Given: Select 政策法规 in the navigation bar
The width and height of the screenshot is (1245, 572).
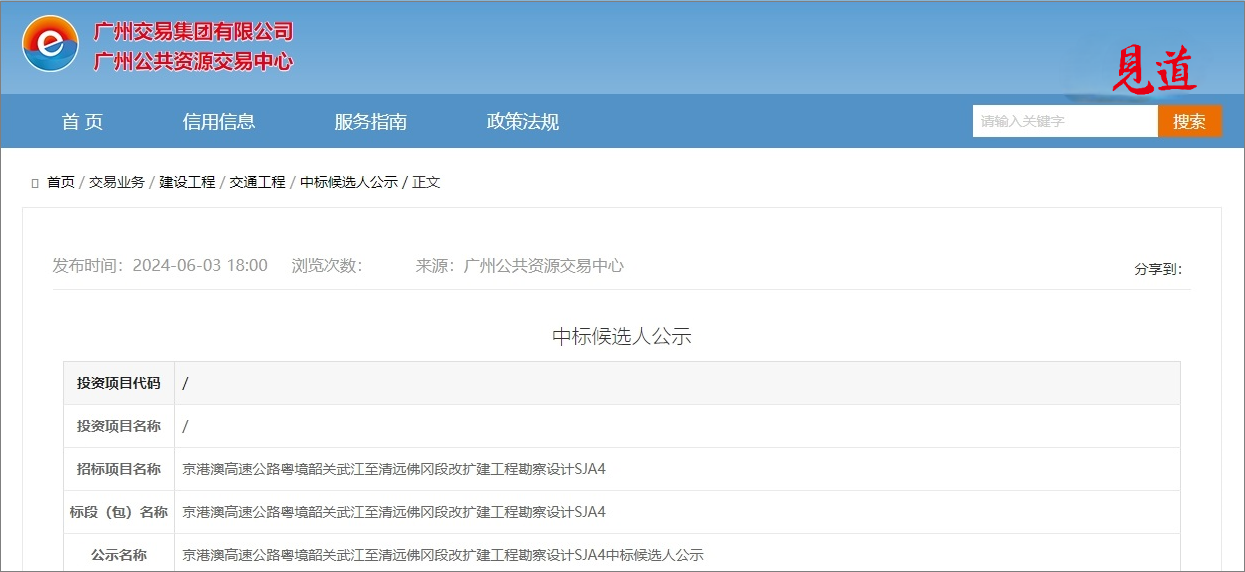Looking at the screenshot, I should click(x=522, y=122).
